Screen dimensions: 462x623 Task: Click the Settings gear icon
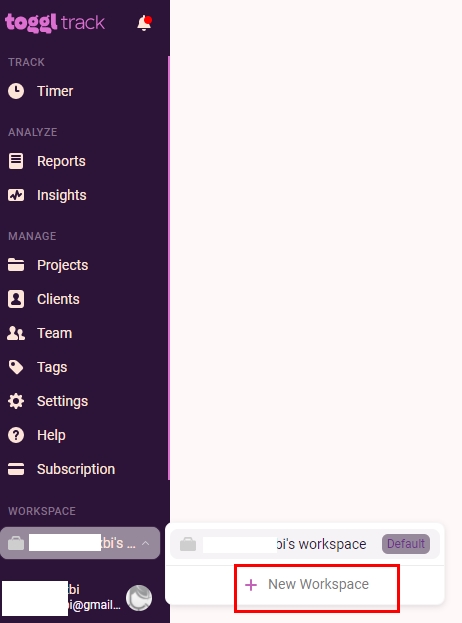click(x=16, y=401)
